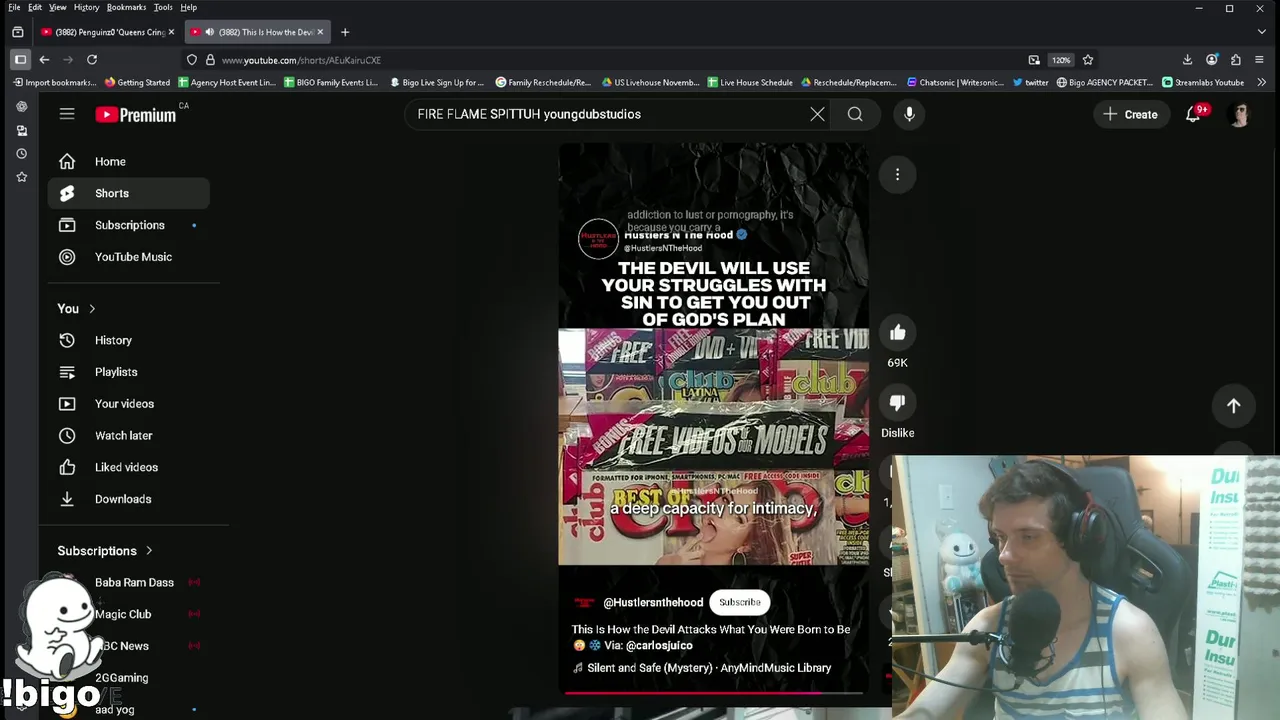Open the Short's three-dot options menu
Screen dimensions: 1280x720
click(x=897, y=175)
